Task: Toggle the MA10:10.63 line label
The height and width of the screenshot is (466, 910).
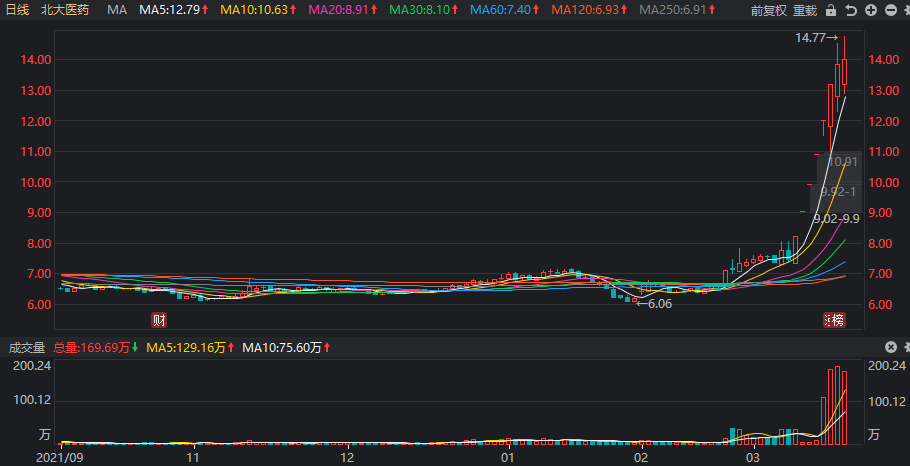Action: pos(259,10)
